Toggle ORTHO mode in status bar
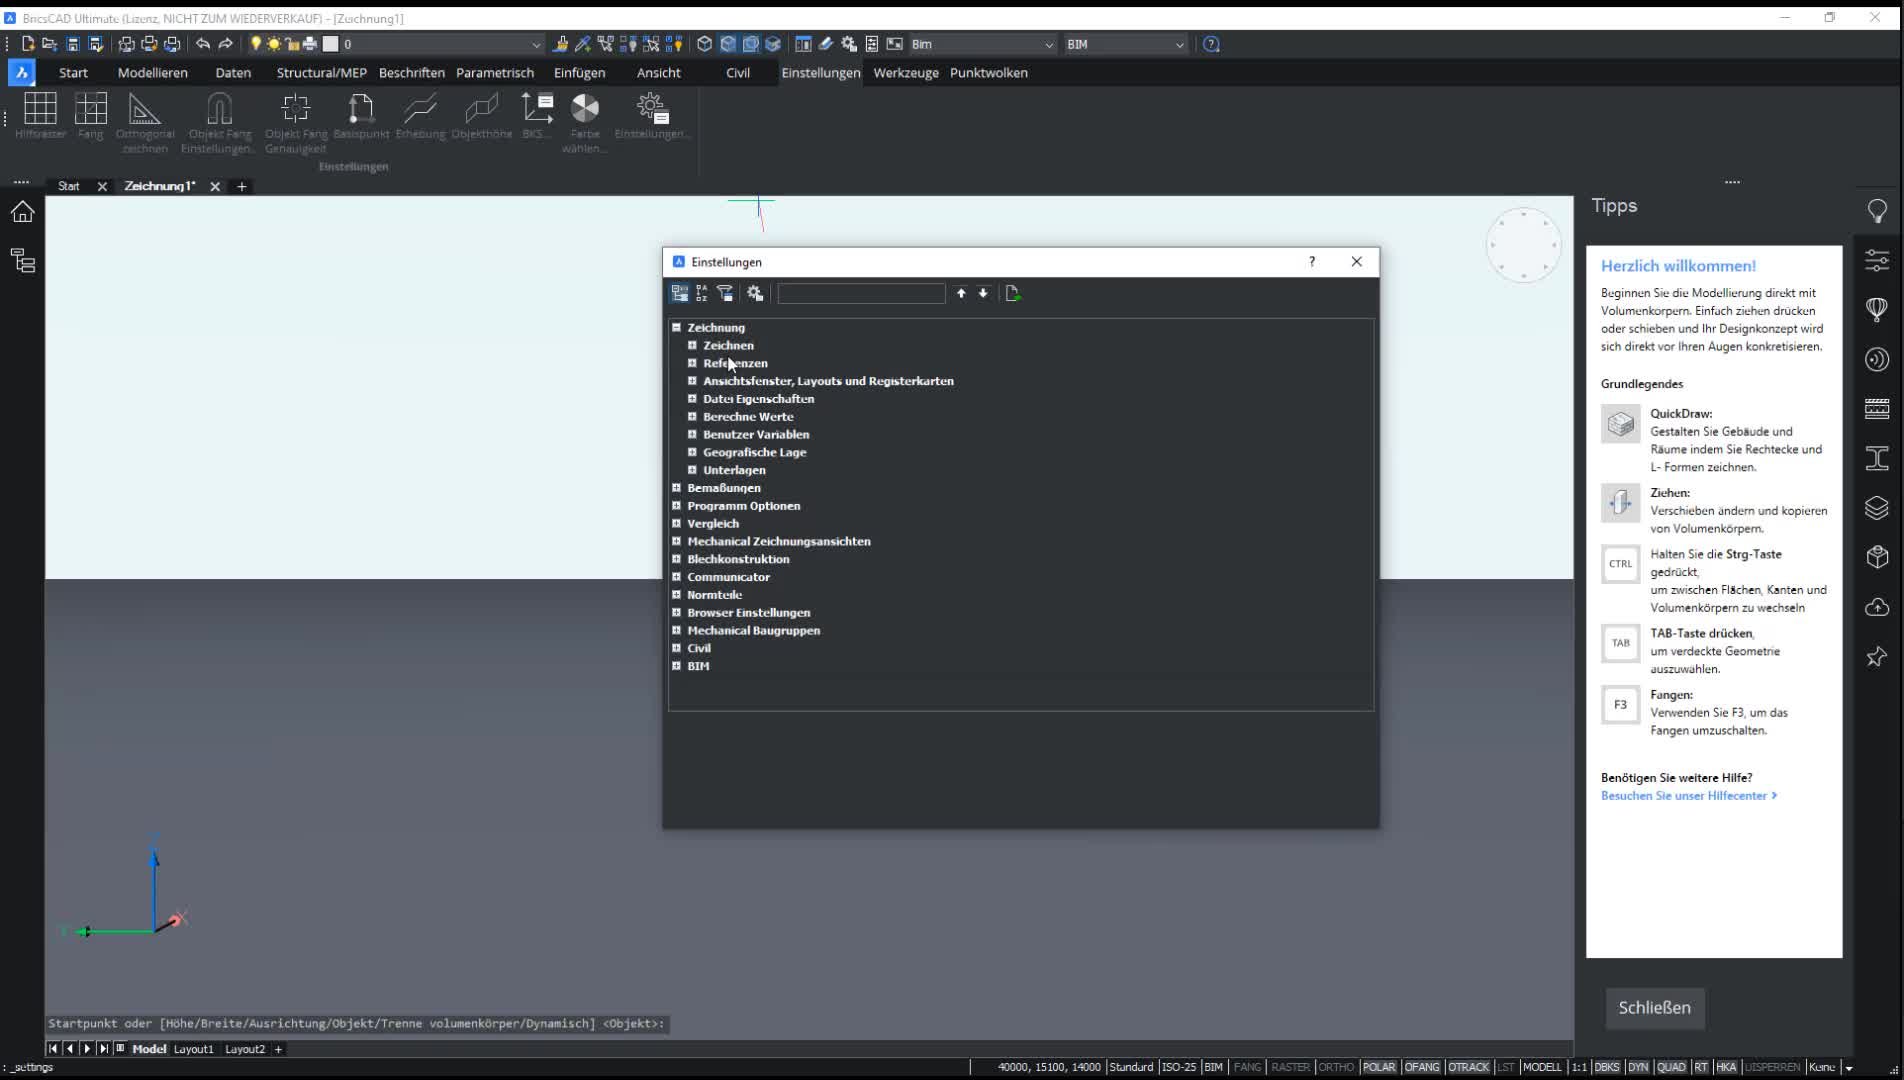This screenshot has width=1904, height=1080. (1335, 1067)
